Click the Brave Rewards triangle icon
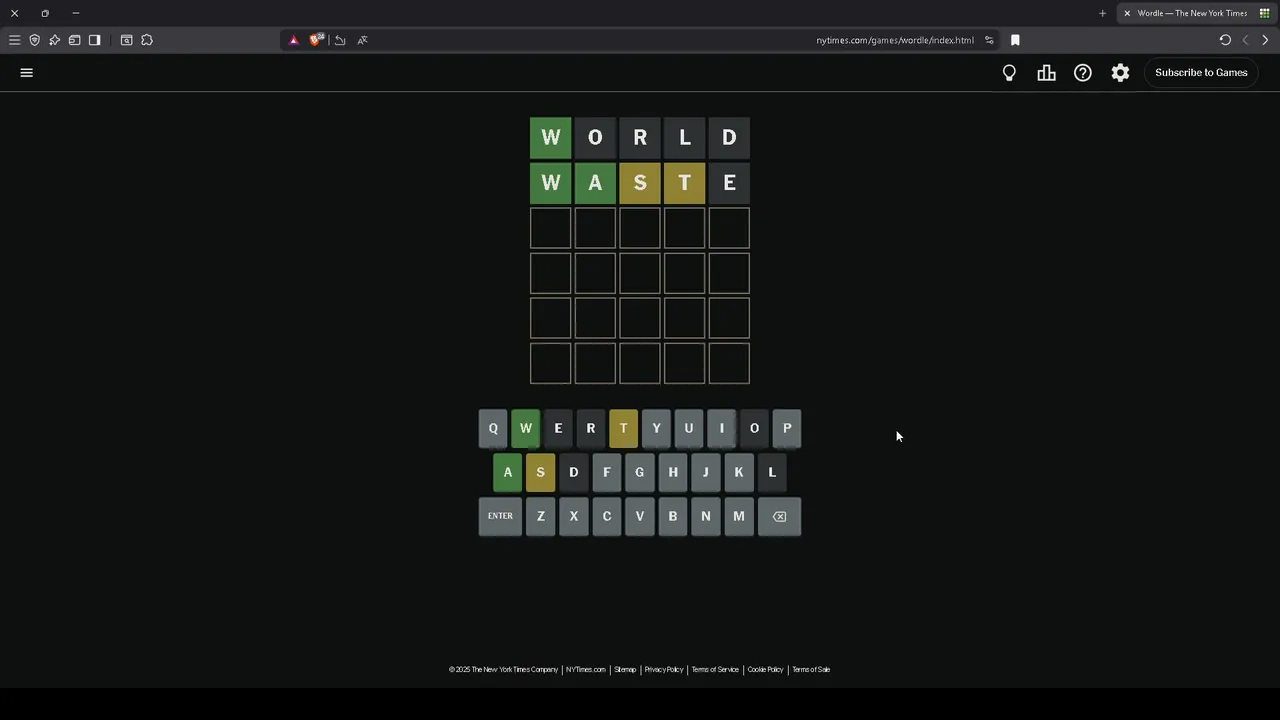Screen dimensions: 1280x720 point(293,40)
